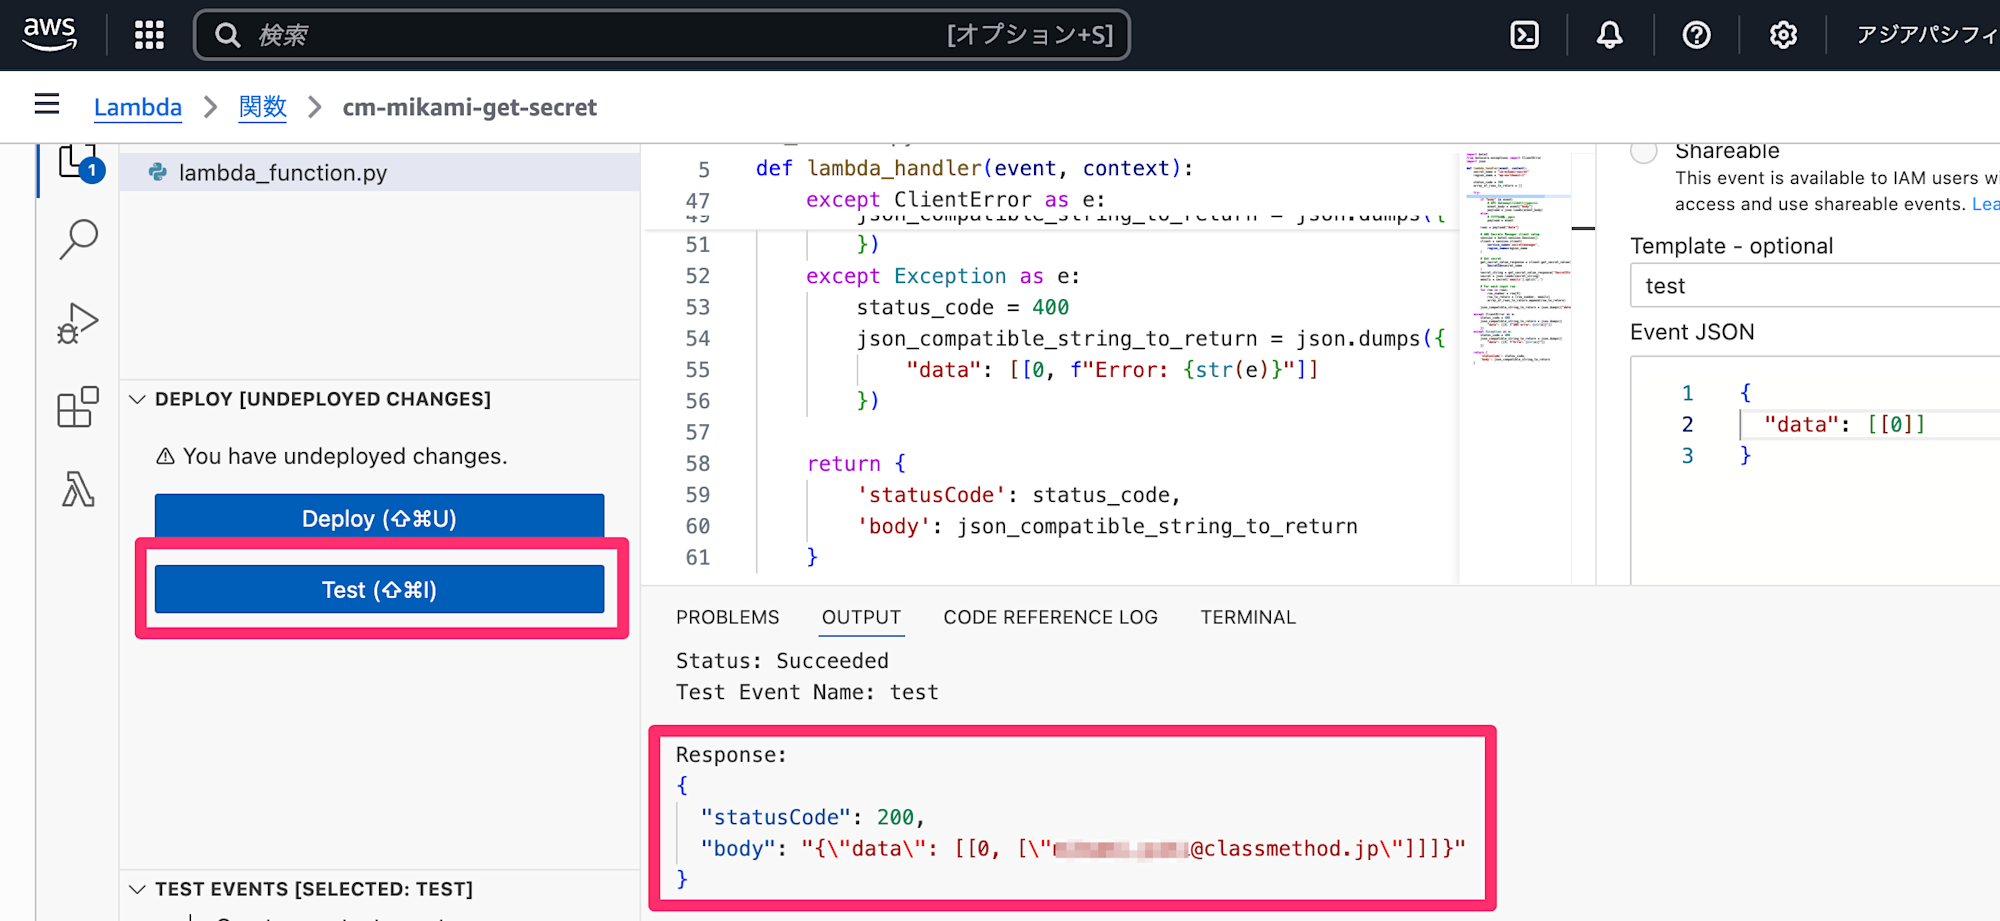Go to the 関数 breadcrumb link

pyautogui.click(x=263, y=107)
